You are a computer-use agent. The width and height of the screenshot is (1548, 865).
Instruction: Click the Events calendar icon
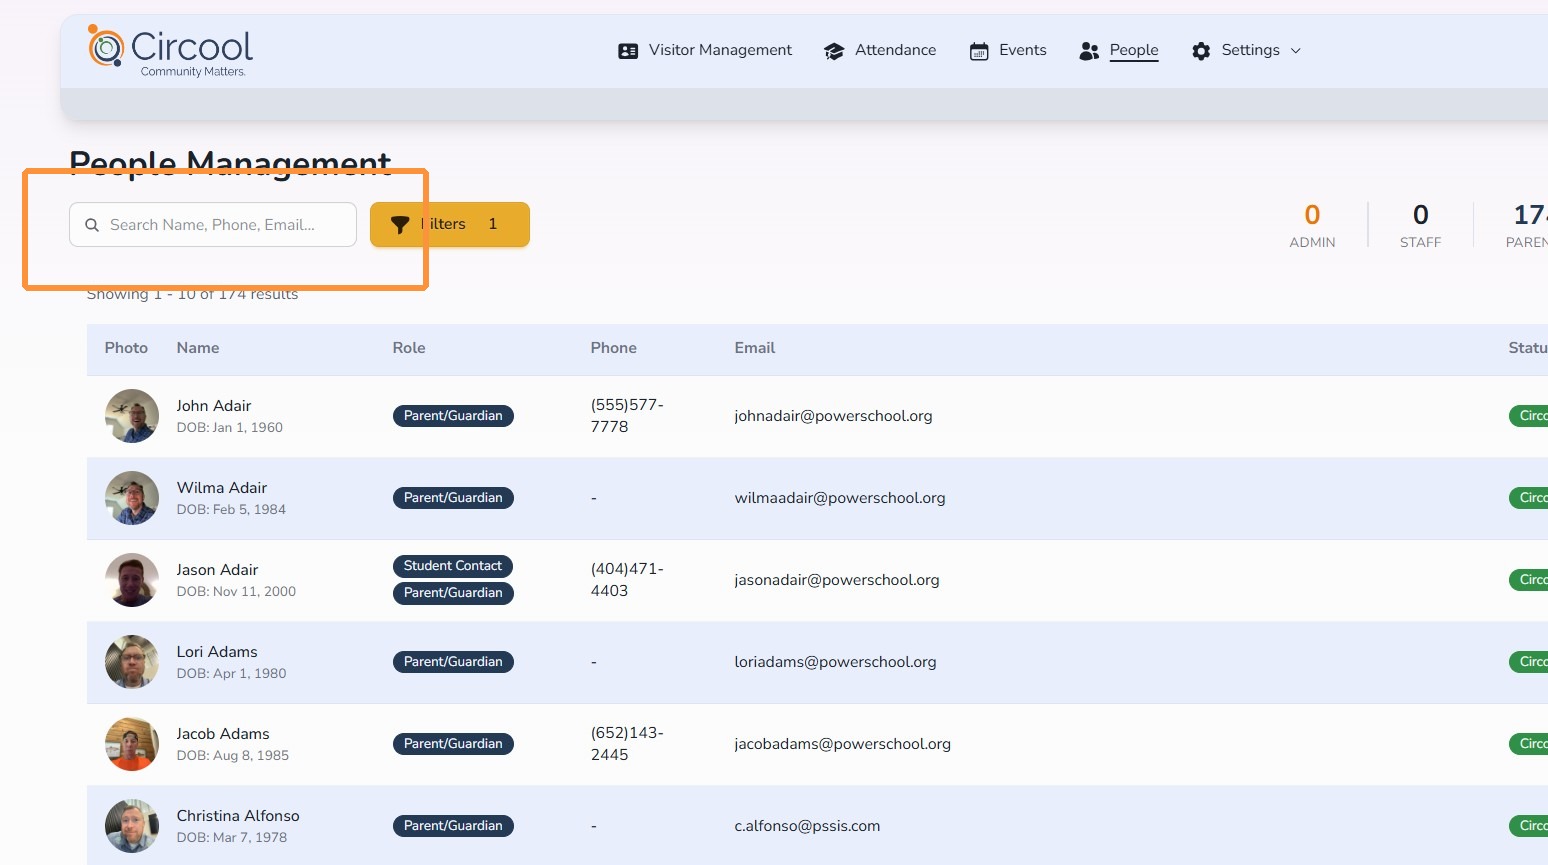(x=979, y=51)
